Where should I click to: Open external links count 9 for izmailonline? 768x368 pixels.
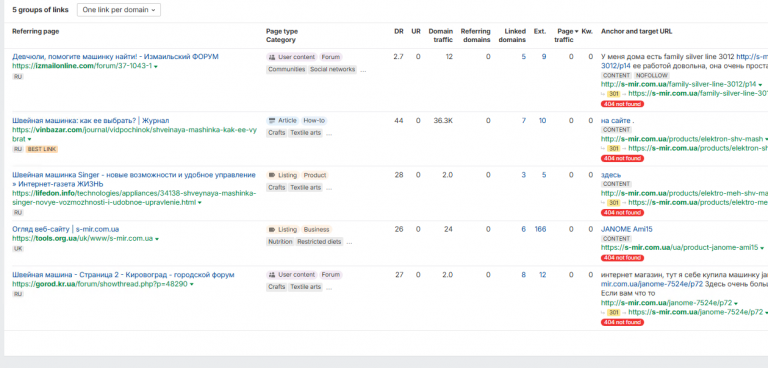(544, 57)
